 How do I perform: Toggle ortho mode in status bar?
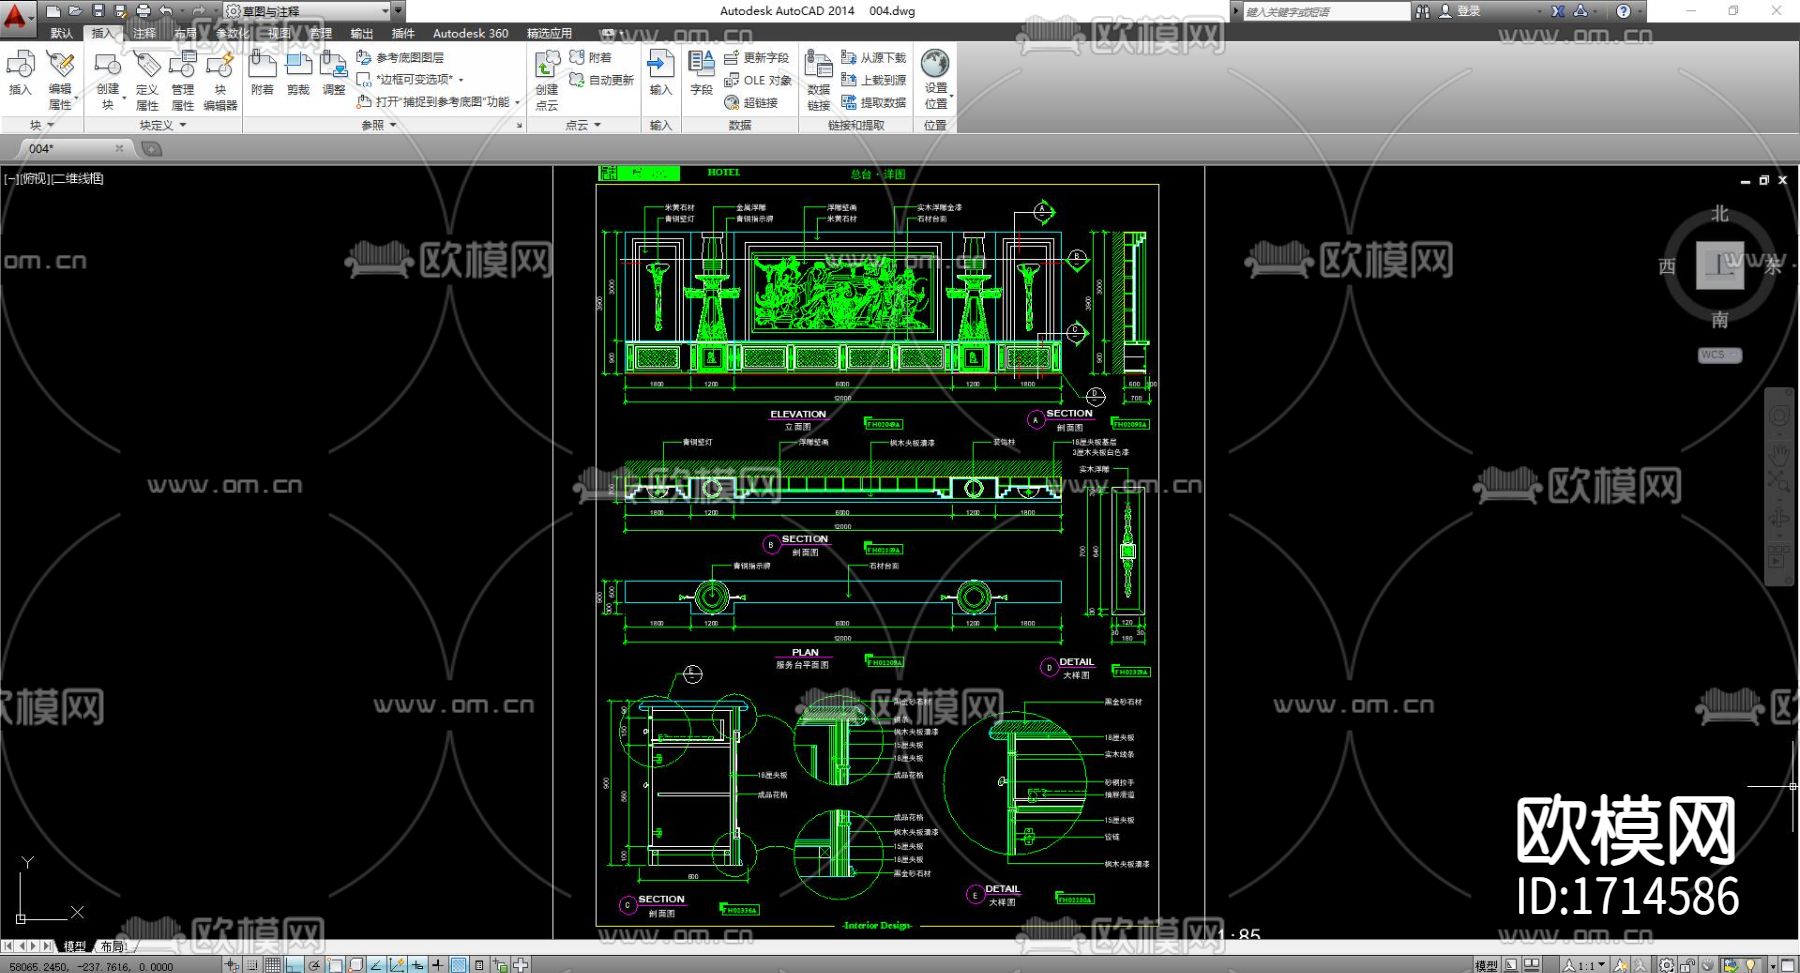click(294, 965)
